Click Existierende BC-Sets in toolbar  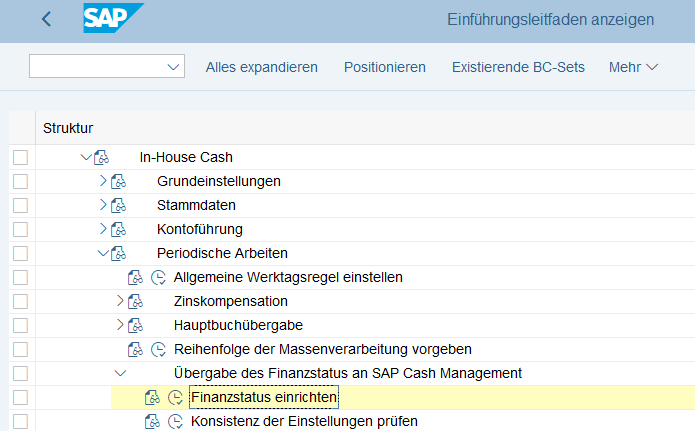[x=517, y=67]
